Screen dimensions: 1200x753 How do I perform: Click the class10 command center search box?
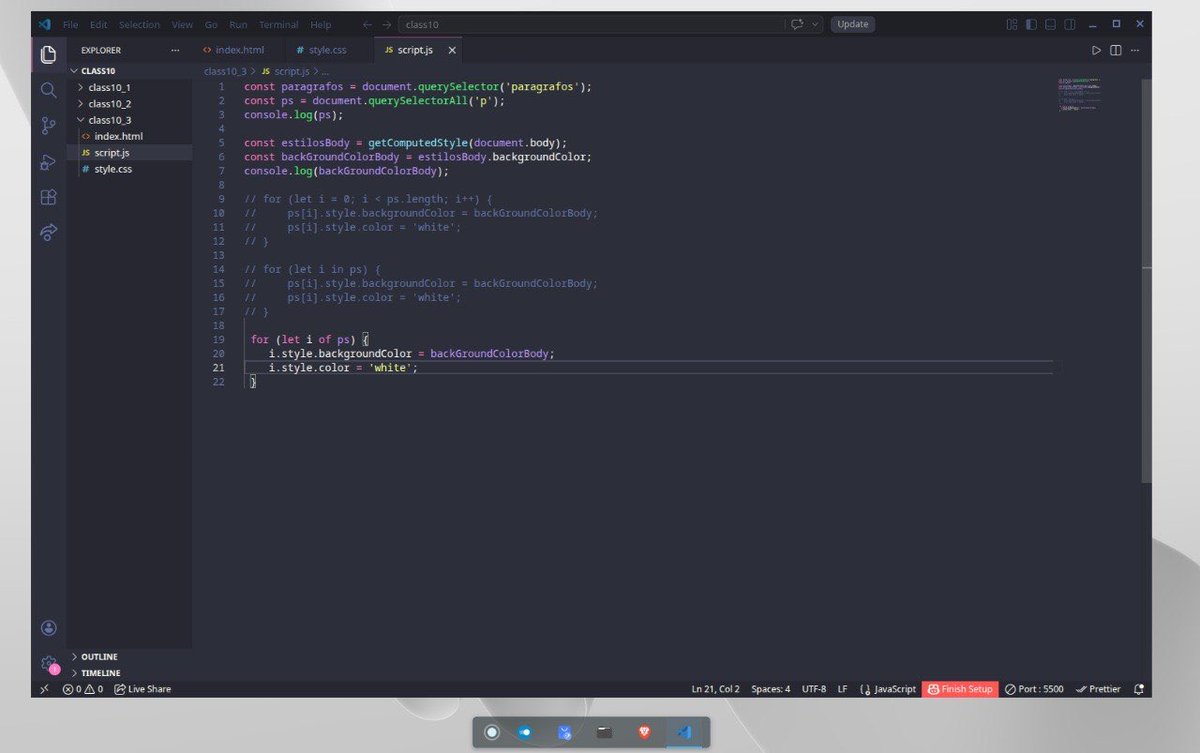(x=589, y=24)
